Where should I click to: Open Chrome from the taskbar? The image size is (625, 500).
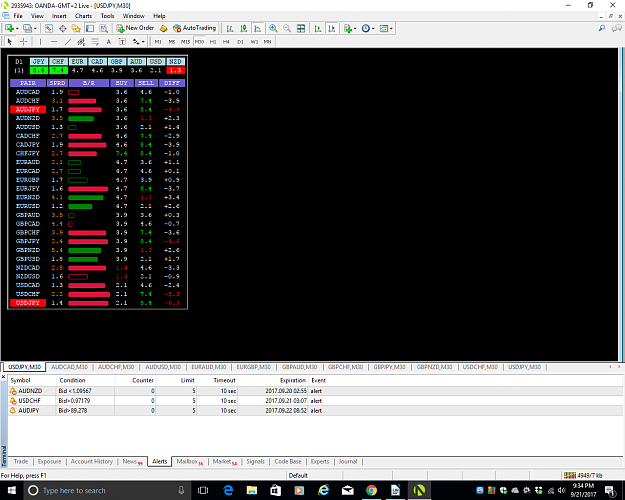pyautogui.click(x=371, y=490)
